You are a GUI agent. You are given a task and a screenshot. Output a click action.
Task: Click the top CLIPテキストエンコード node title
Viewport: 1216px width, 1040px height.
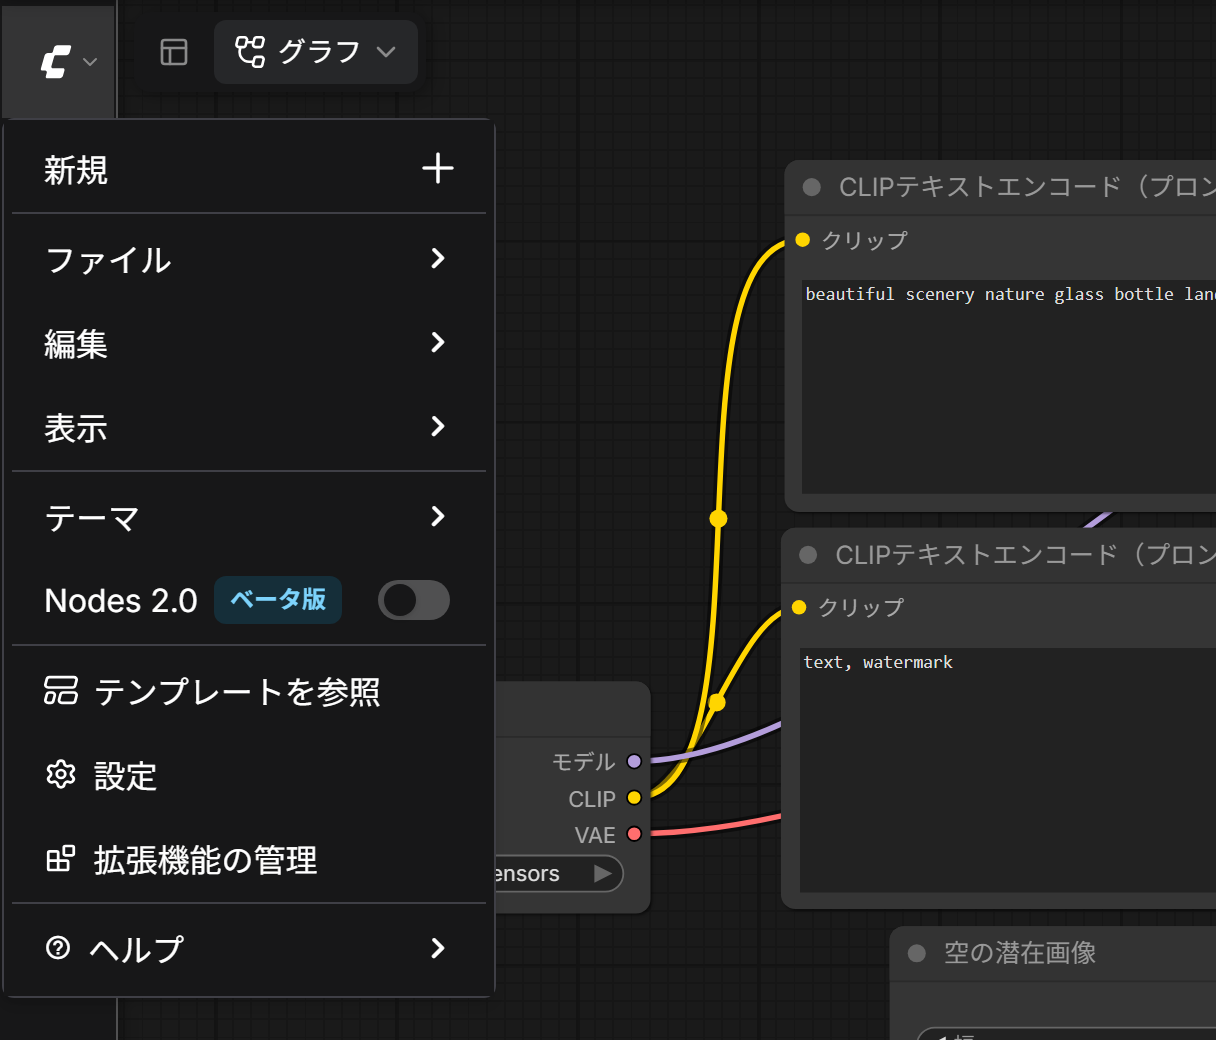coord(1027,187)
